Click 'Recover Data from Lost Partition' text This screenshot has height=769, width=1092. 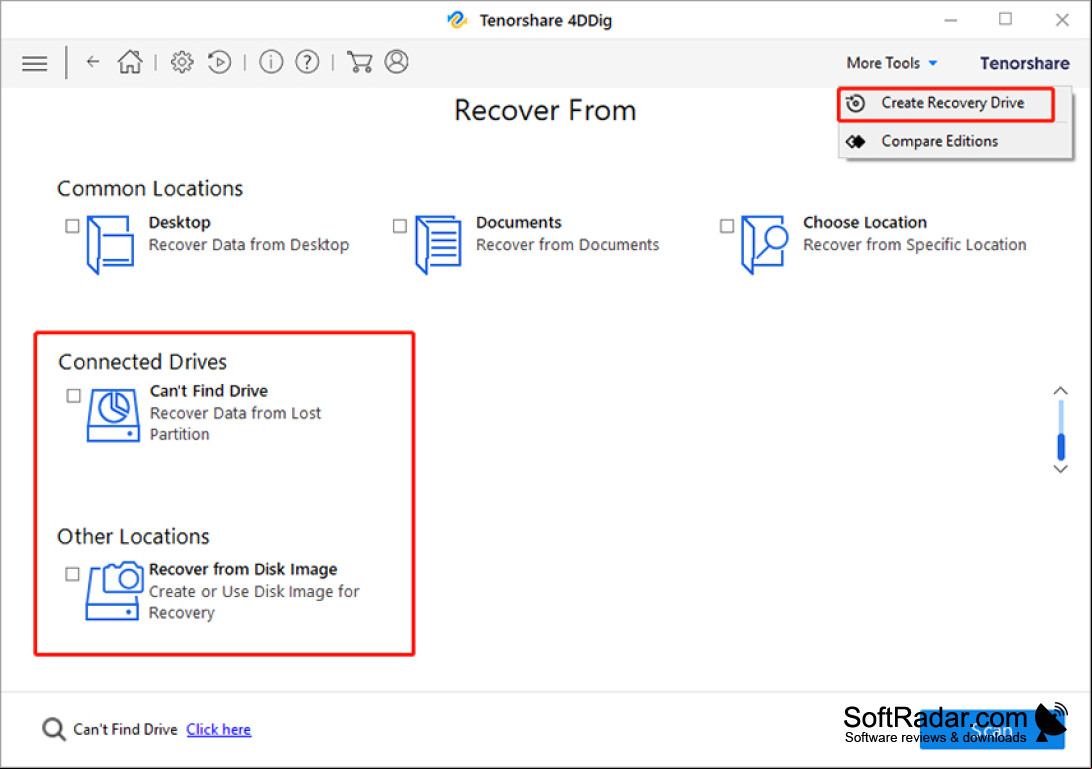(x=235, y=424)
